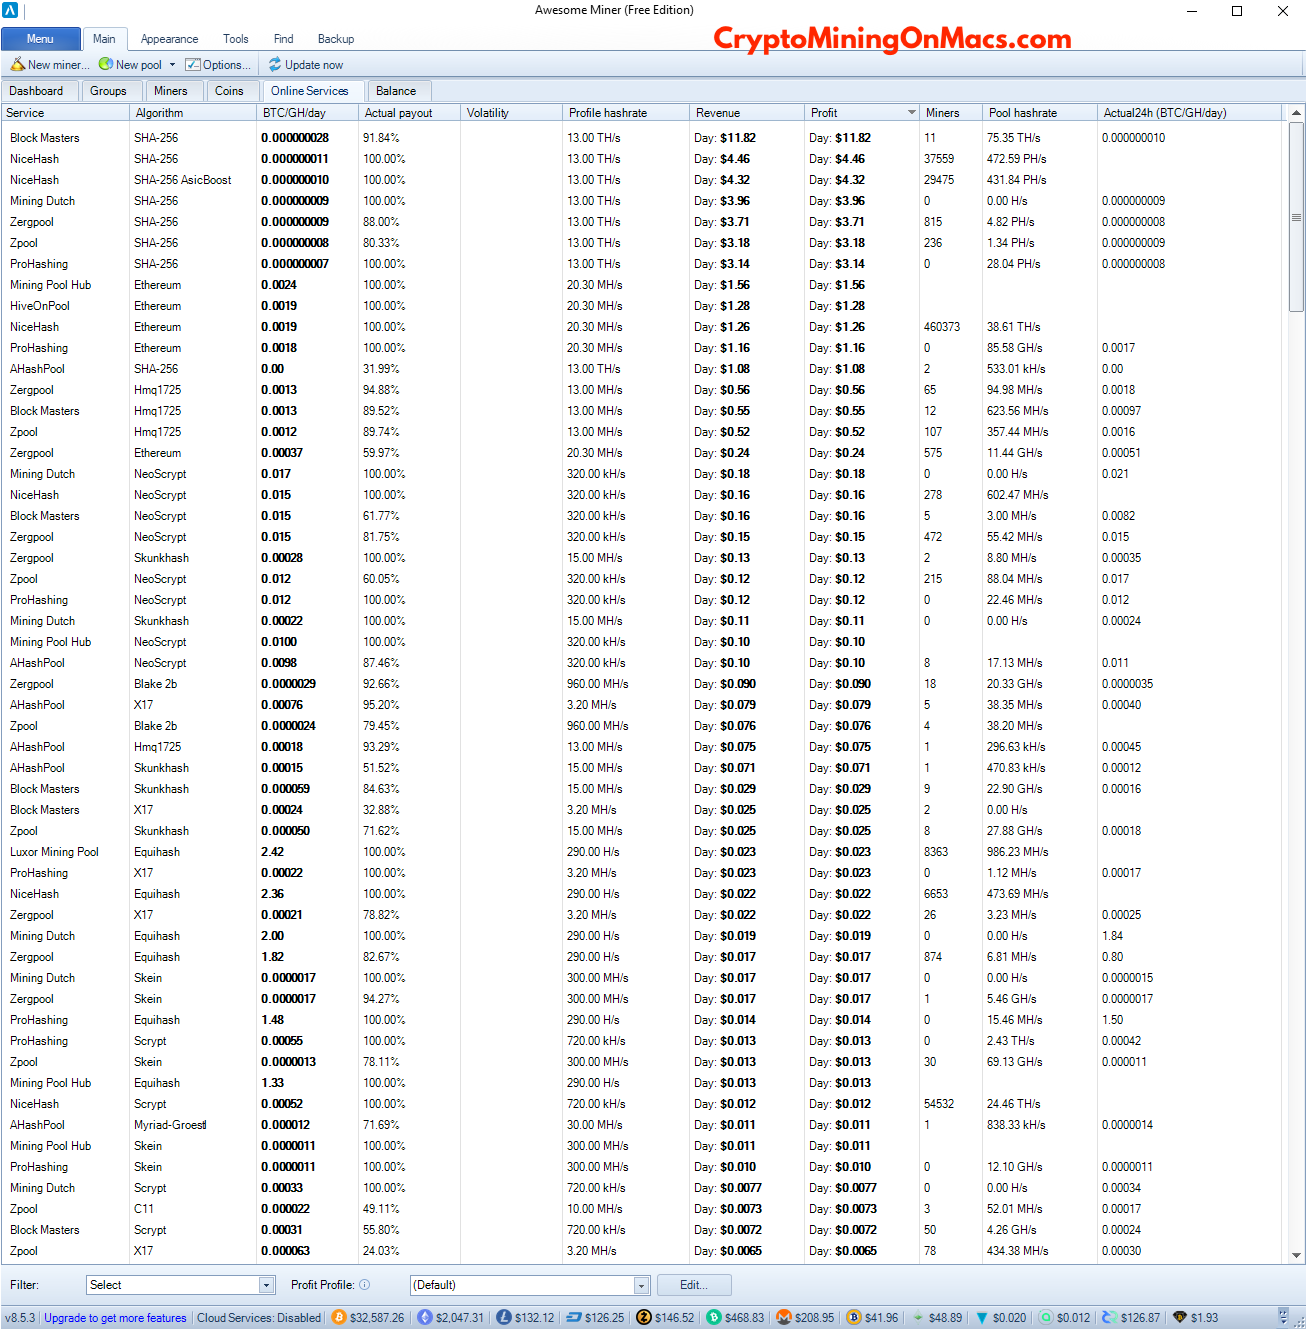Click the Litecoin icon showing $132.12
This screenshot has width=1307, height=1330.
click(504, 1318)
